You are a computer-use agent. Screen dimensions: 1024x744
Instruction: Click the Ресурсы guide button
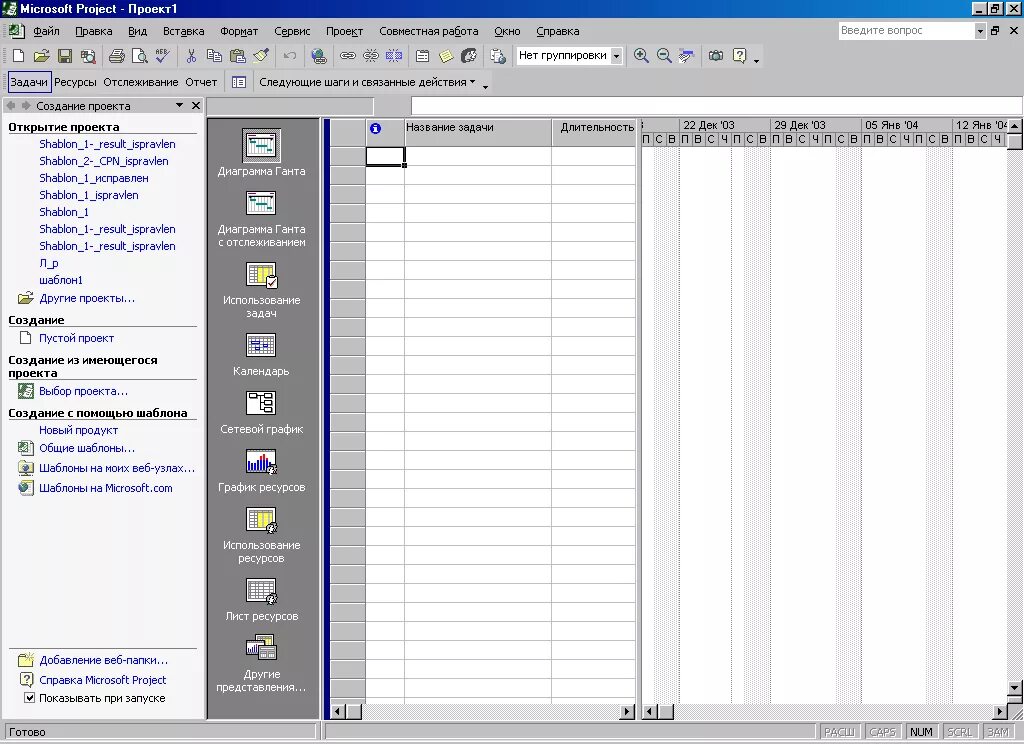click(75, 82)
